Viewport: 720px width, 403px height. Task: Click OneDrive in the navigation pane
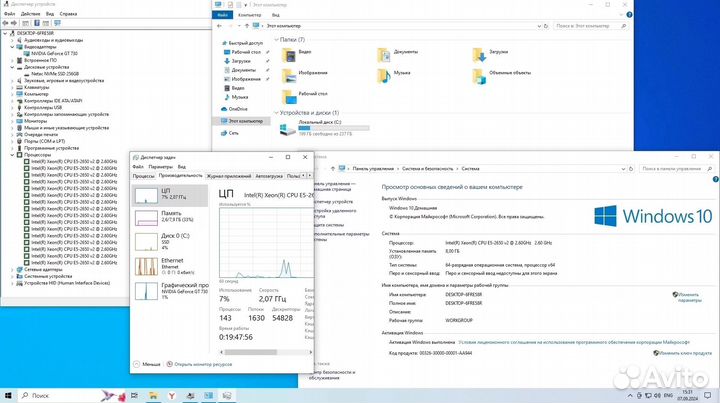(238, 108)
